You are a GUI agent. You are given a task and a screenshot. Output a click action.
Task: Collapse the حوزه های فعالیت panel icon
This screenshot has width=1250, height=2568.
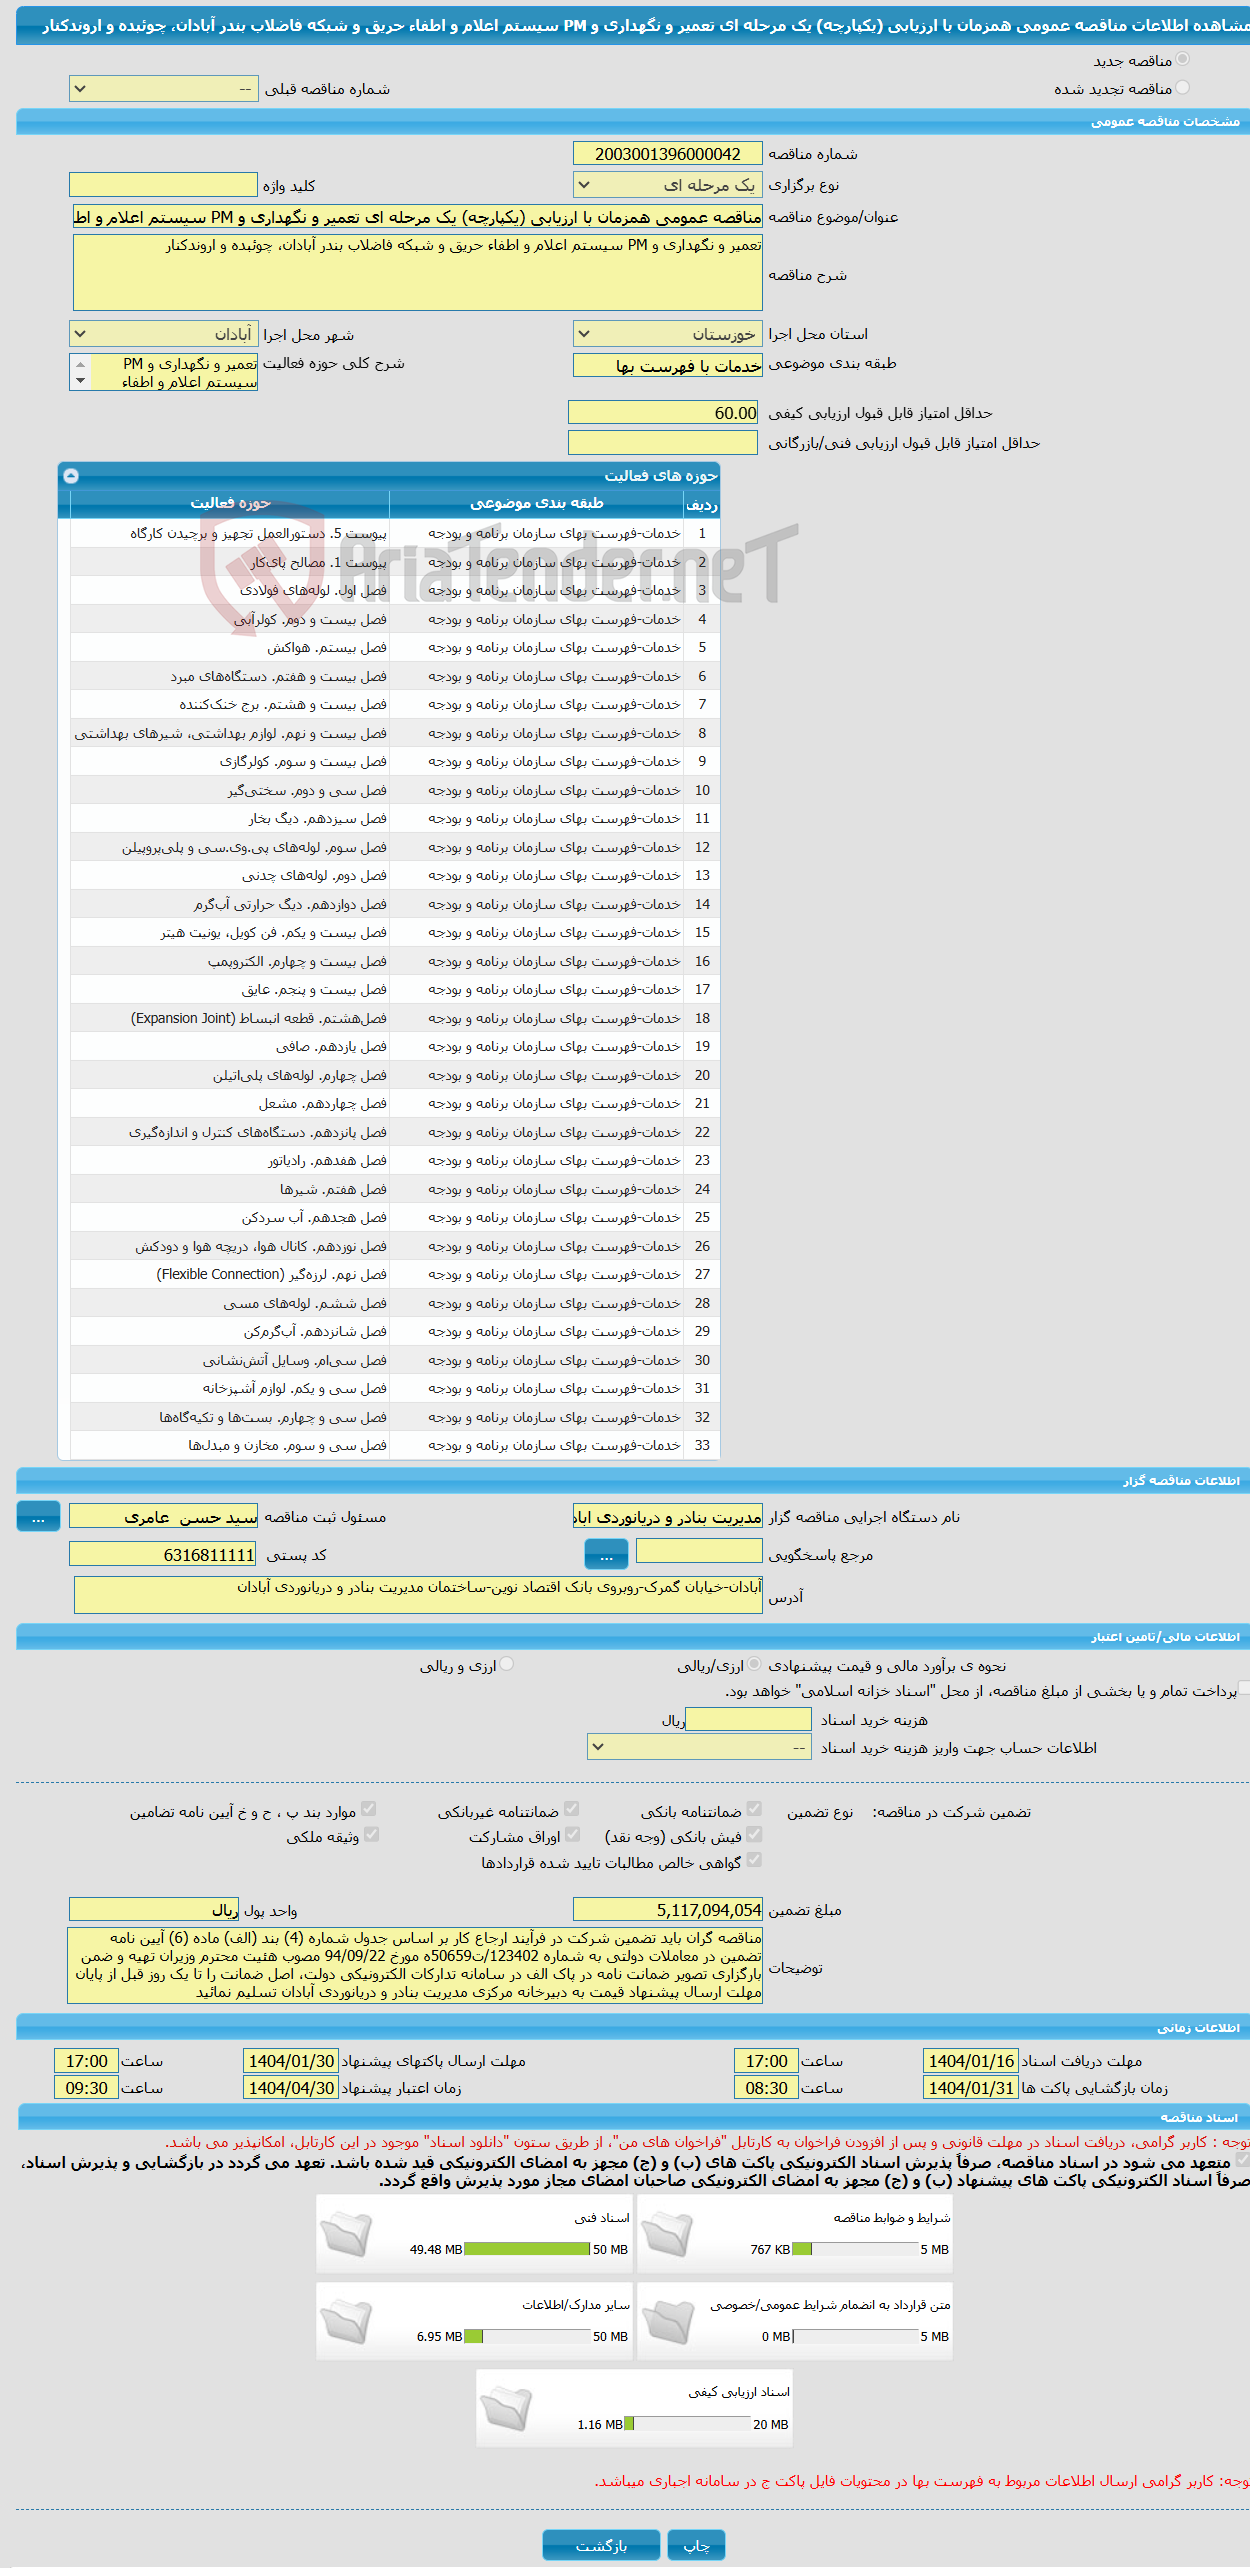[x=71, y=476]
